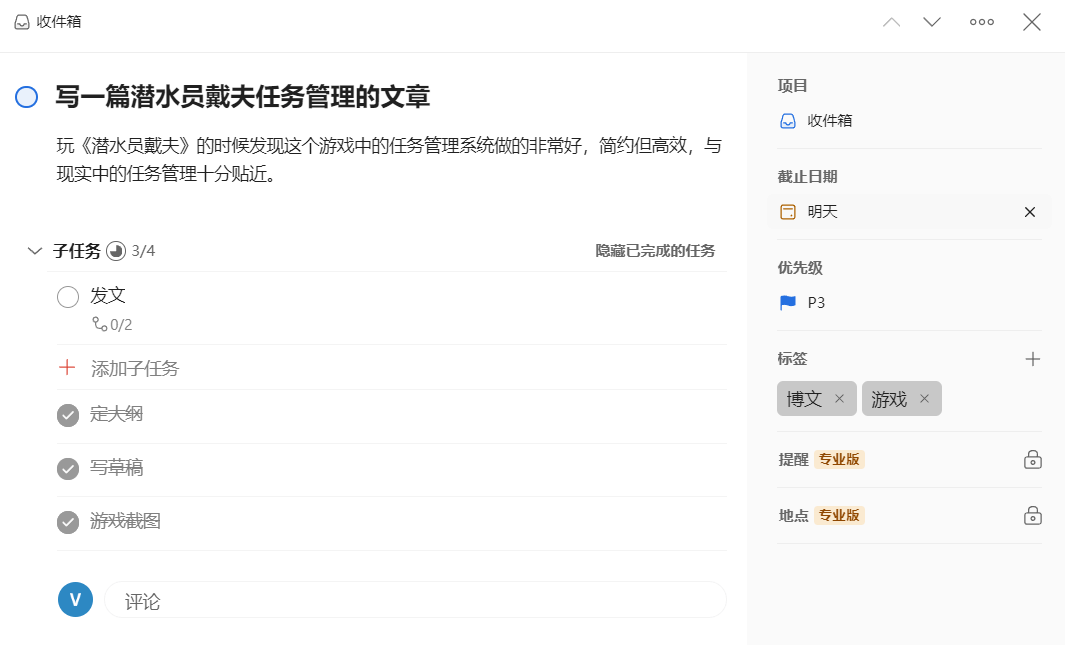Open the 明天 due date picker
Image resolution: width=1065 pixels, height=645 pixels.
pyautogui.click(x=909, y=212)
